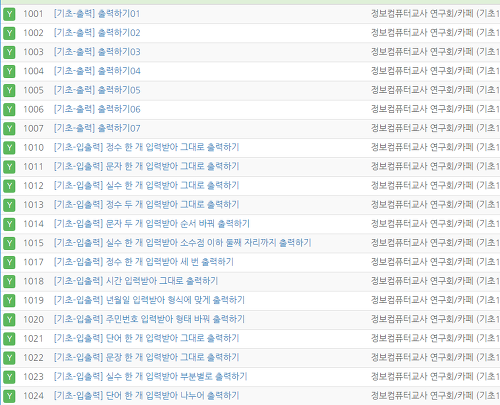Click problem number 1017
This screenshot has width=500, height=405.
pyautogui.click(x=33, y=262)
